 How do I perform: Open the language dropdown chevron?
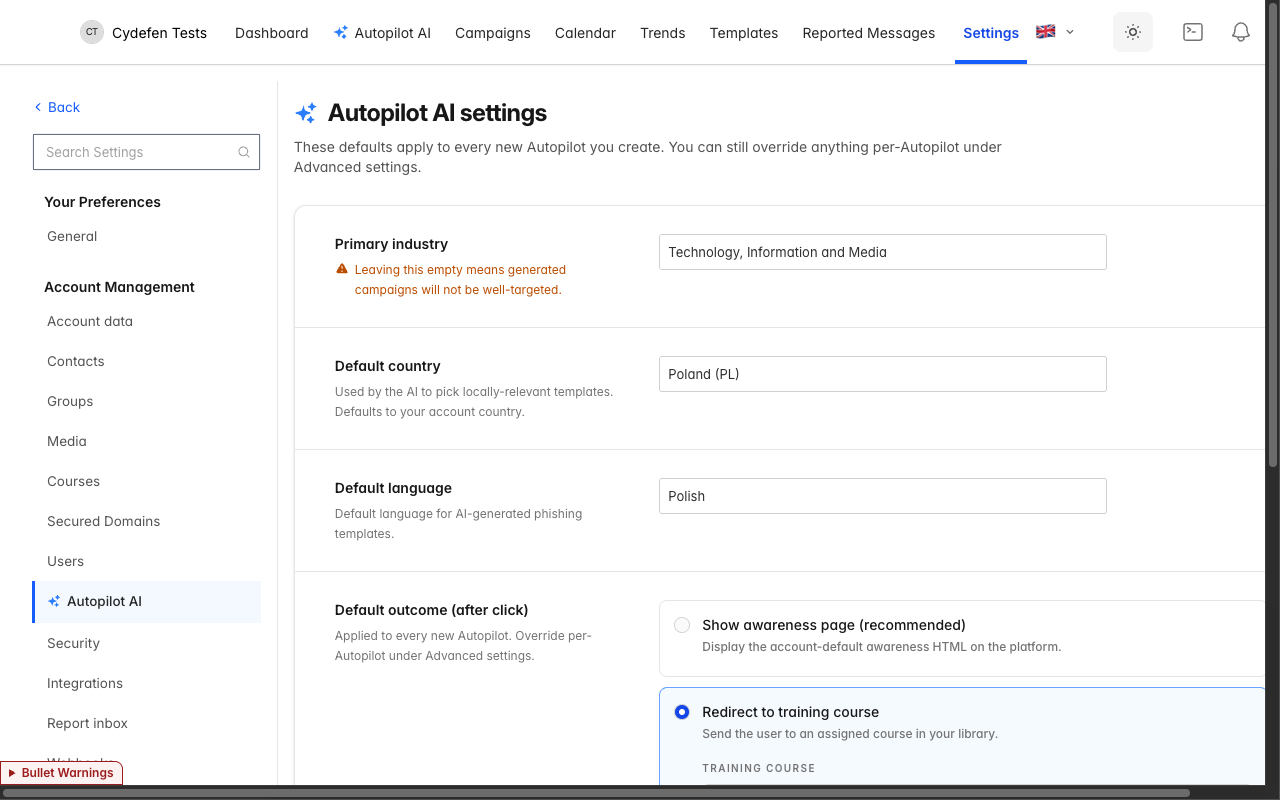[x=1070, y=32]
